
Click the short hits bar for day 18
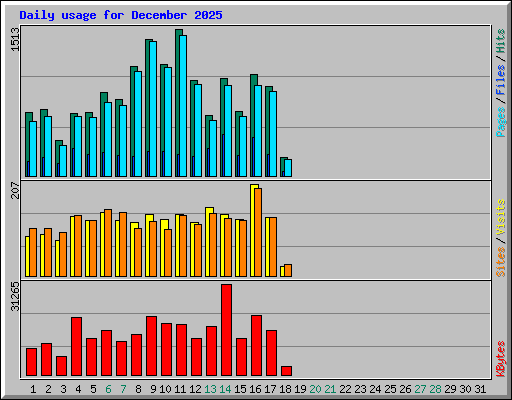click(282, 163)
